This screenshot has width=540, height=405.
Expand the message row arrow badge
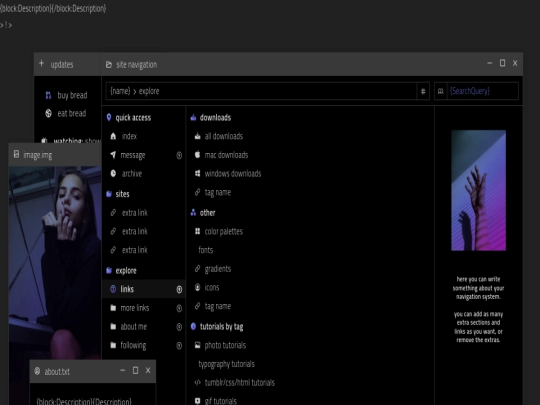pos(179,155)
